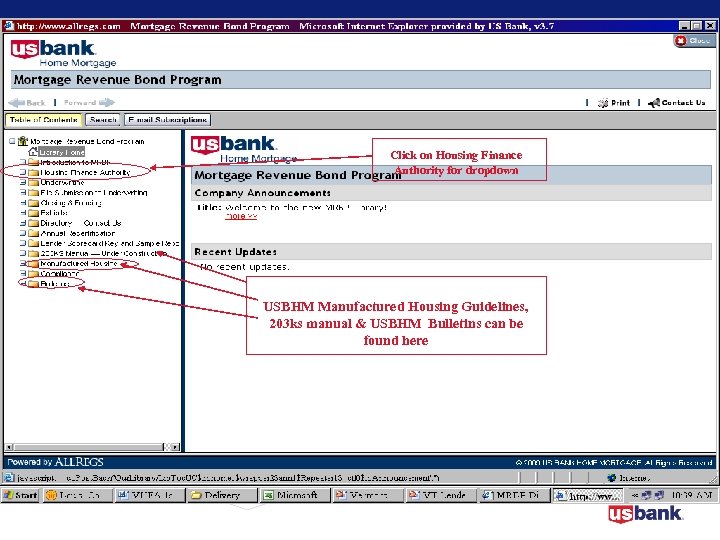Image resolution: width=720 pixels, height=540 pixels.
Task: Click the Introduction to MRB folder icon
Action: [x=33, y=162]
